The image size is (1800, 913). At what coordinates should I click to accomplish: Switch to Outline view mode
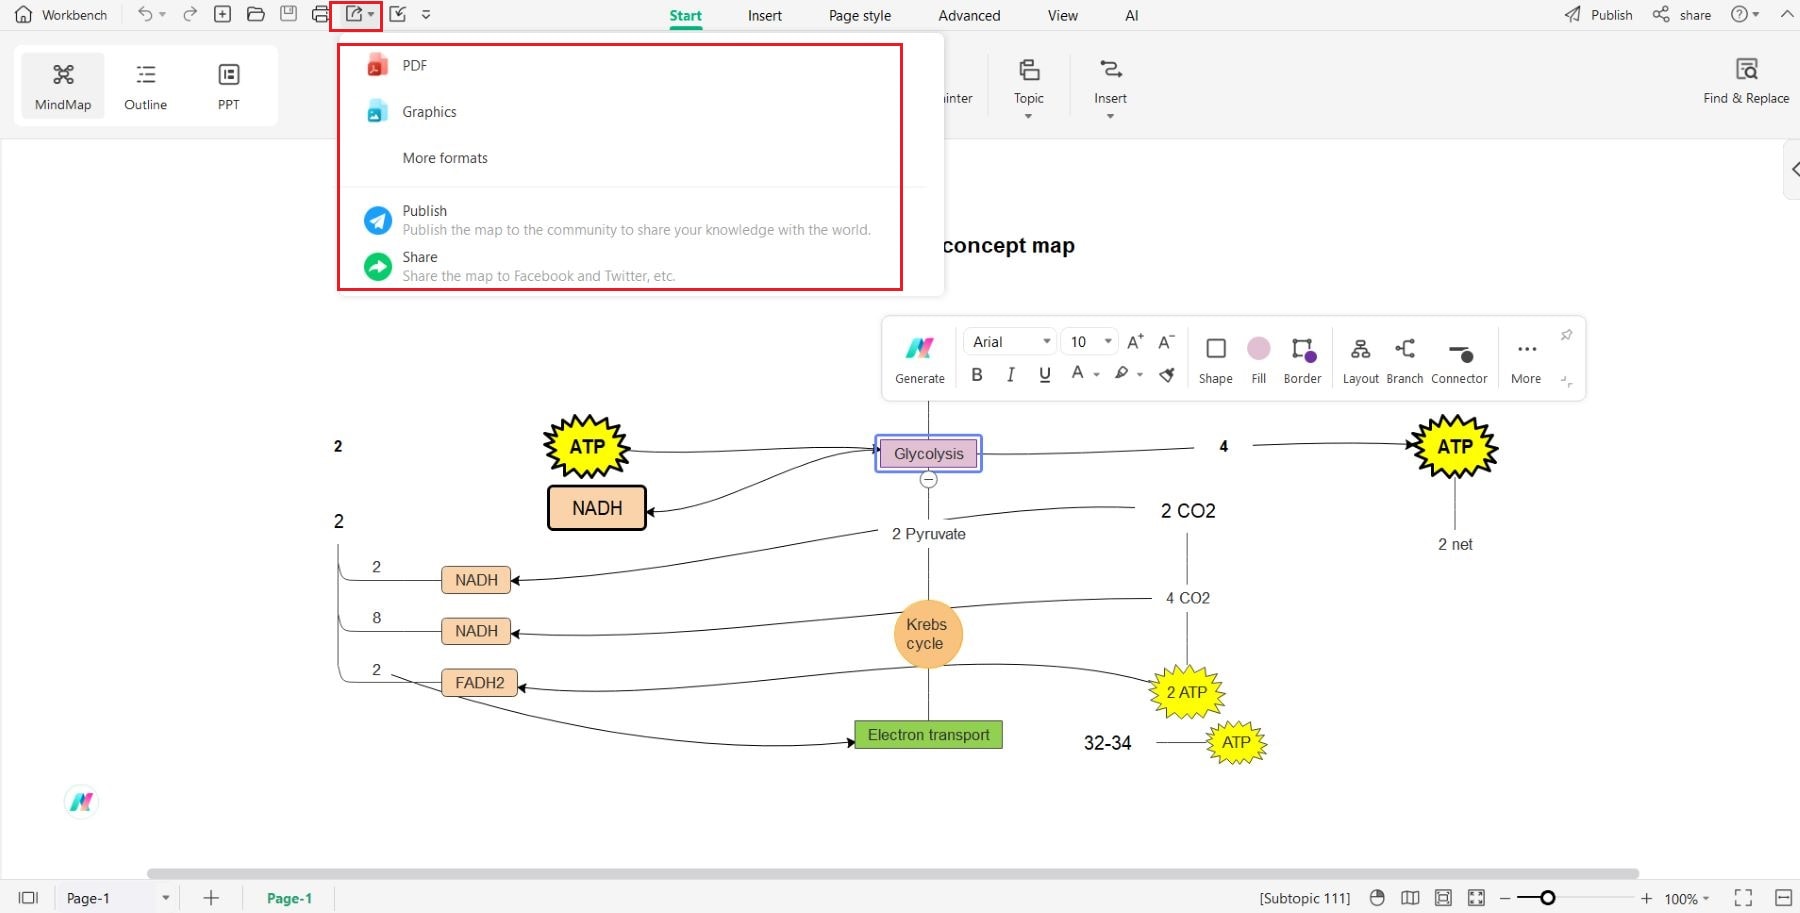click(146, 86)
